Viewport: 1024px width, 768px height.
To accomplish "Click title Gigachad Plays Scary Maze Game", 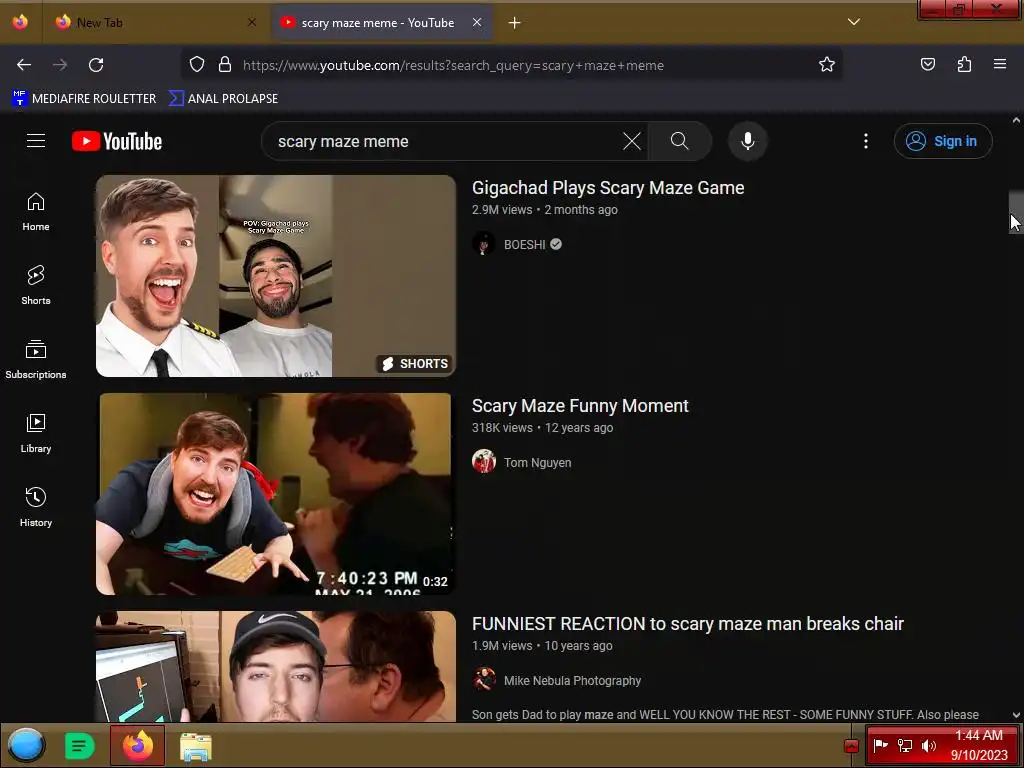I will 608,188.
